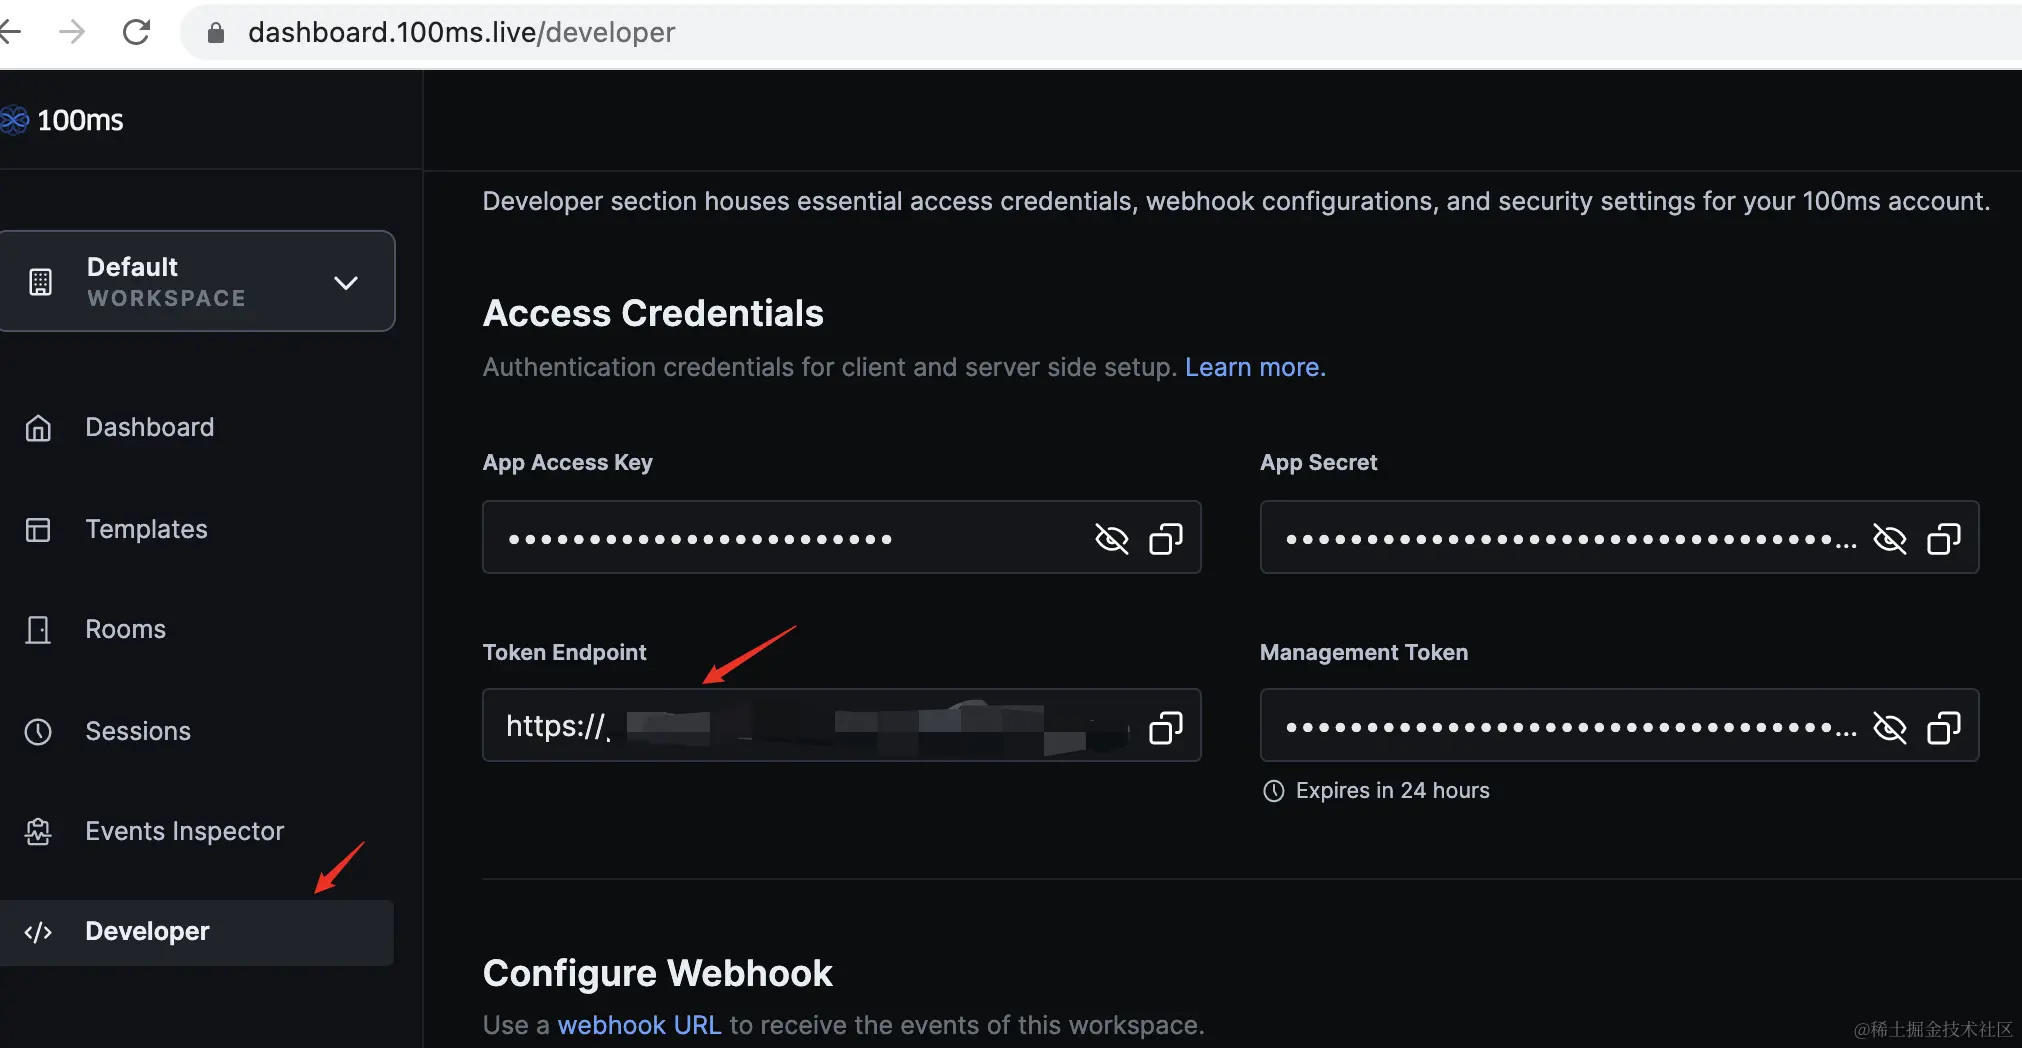Show the Management Token value
Viewport: 2022px width, 1048px height.
tap(1889, 727)
